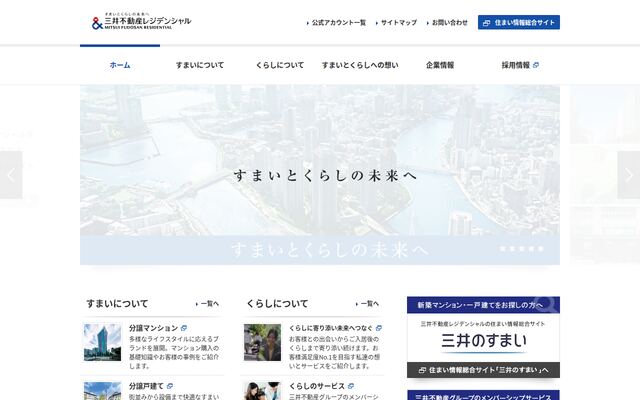This screenshot has height=400, width=640.
Task: Click the 三井不動産グループのメンバーシップサービス banner
Action: point(483,396)
